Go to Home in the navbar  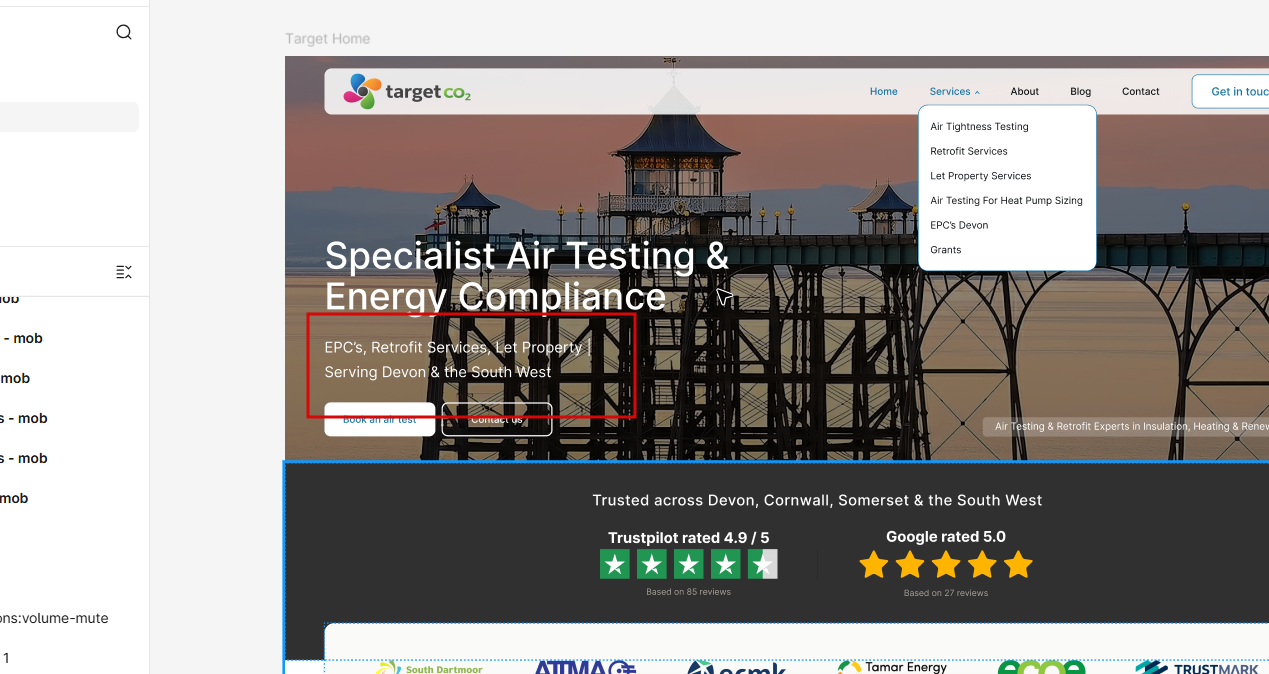pyautogui.click(x=883, y=91)
